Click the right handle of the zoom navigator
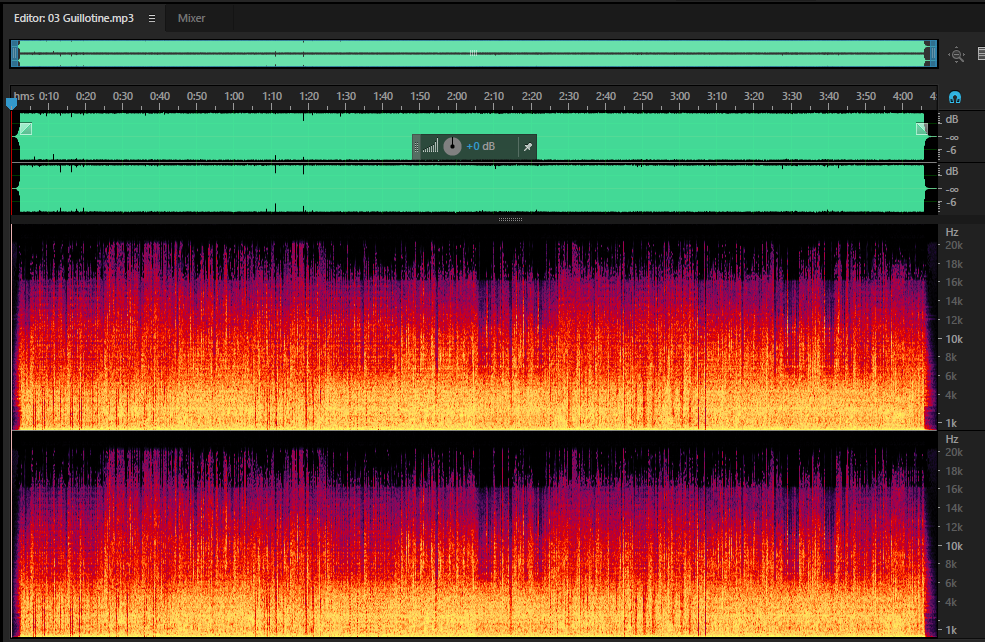Image resolution: width=985 pixels, height=642 pixels. [x=931, y=53]
